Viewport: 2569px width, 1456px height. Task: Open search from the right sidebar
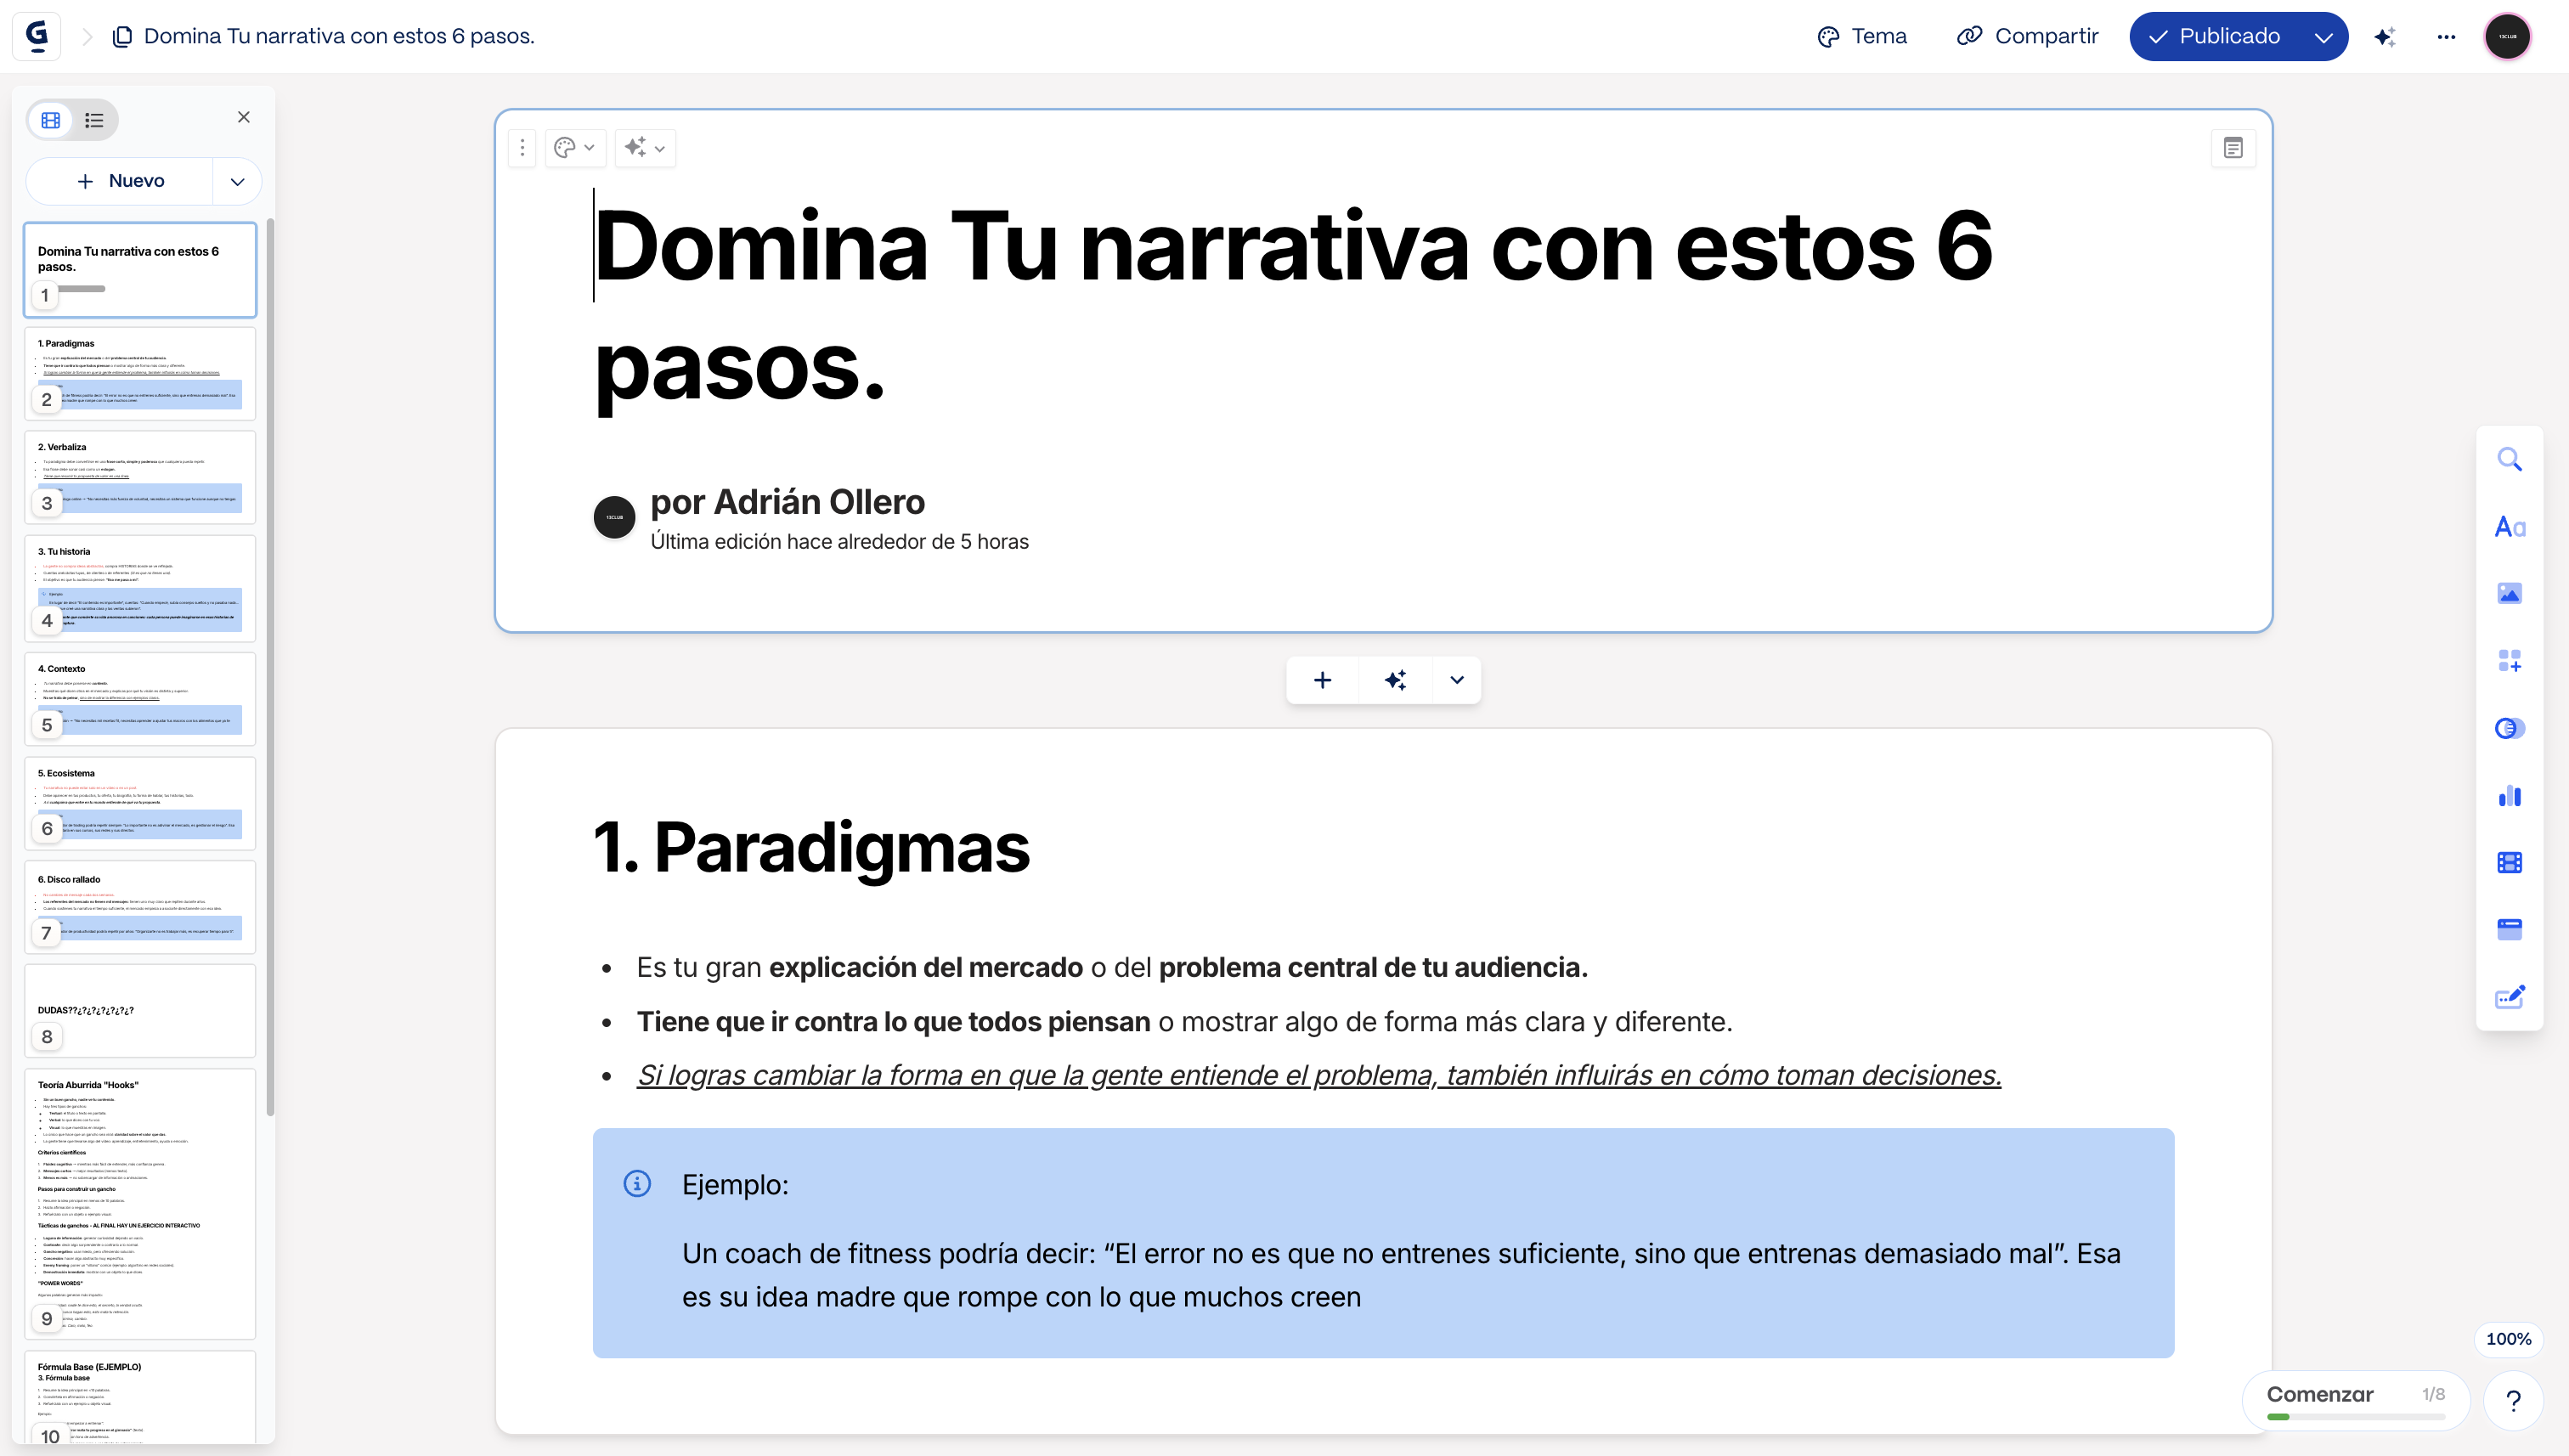pos(2509,460)
